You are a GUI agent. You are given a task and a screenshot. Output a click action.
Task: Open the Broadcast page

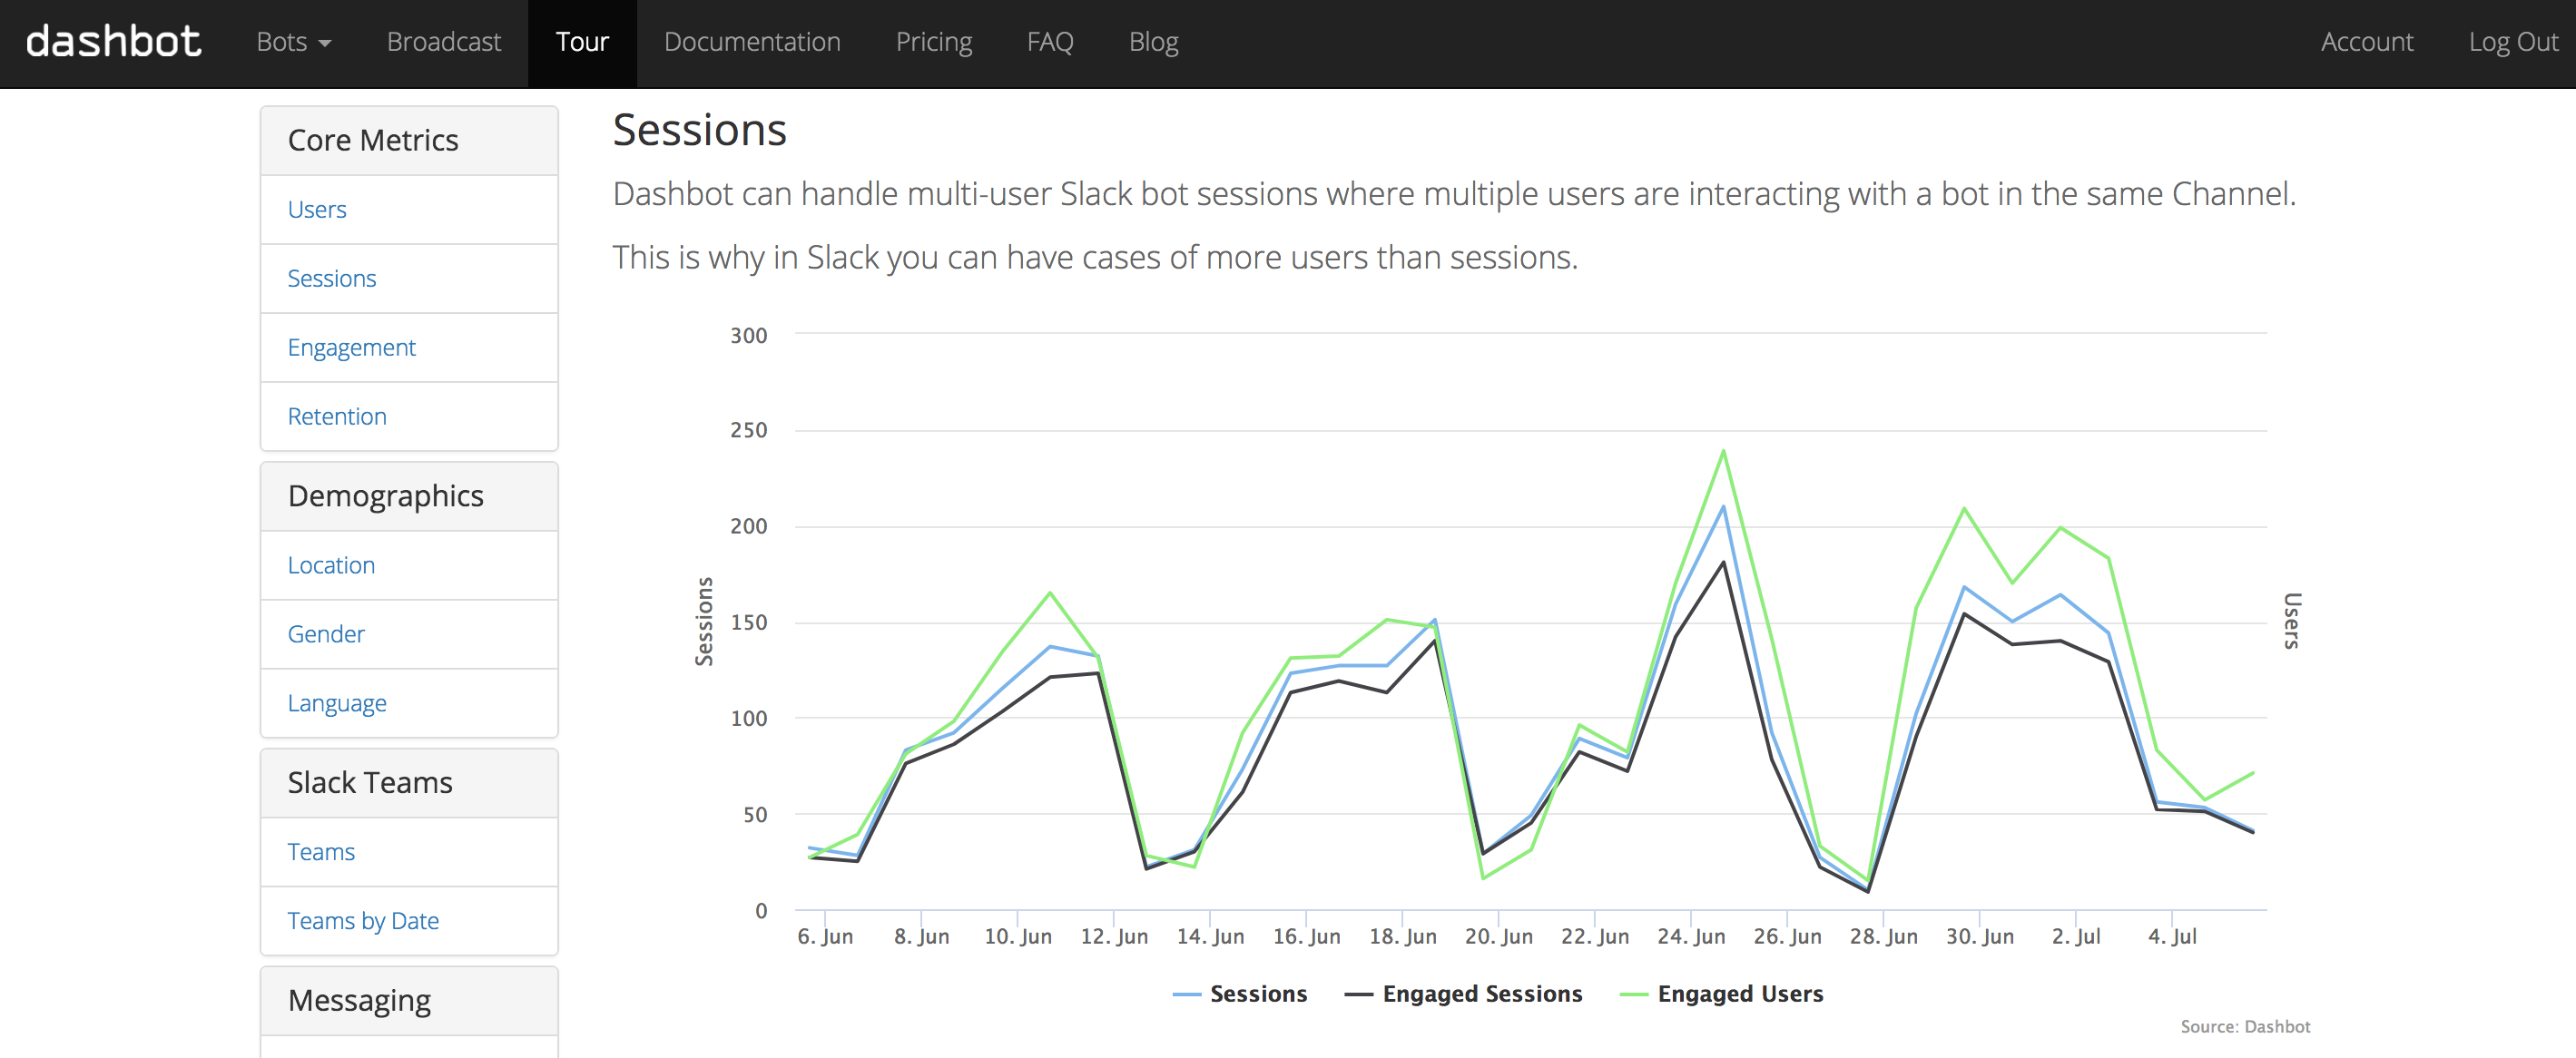(443, 42)
